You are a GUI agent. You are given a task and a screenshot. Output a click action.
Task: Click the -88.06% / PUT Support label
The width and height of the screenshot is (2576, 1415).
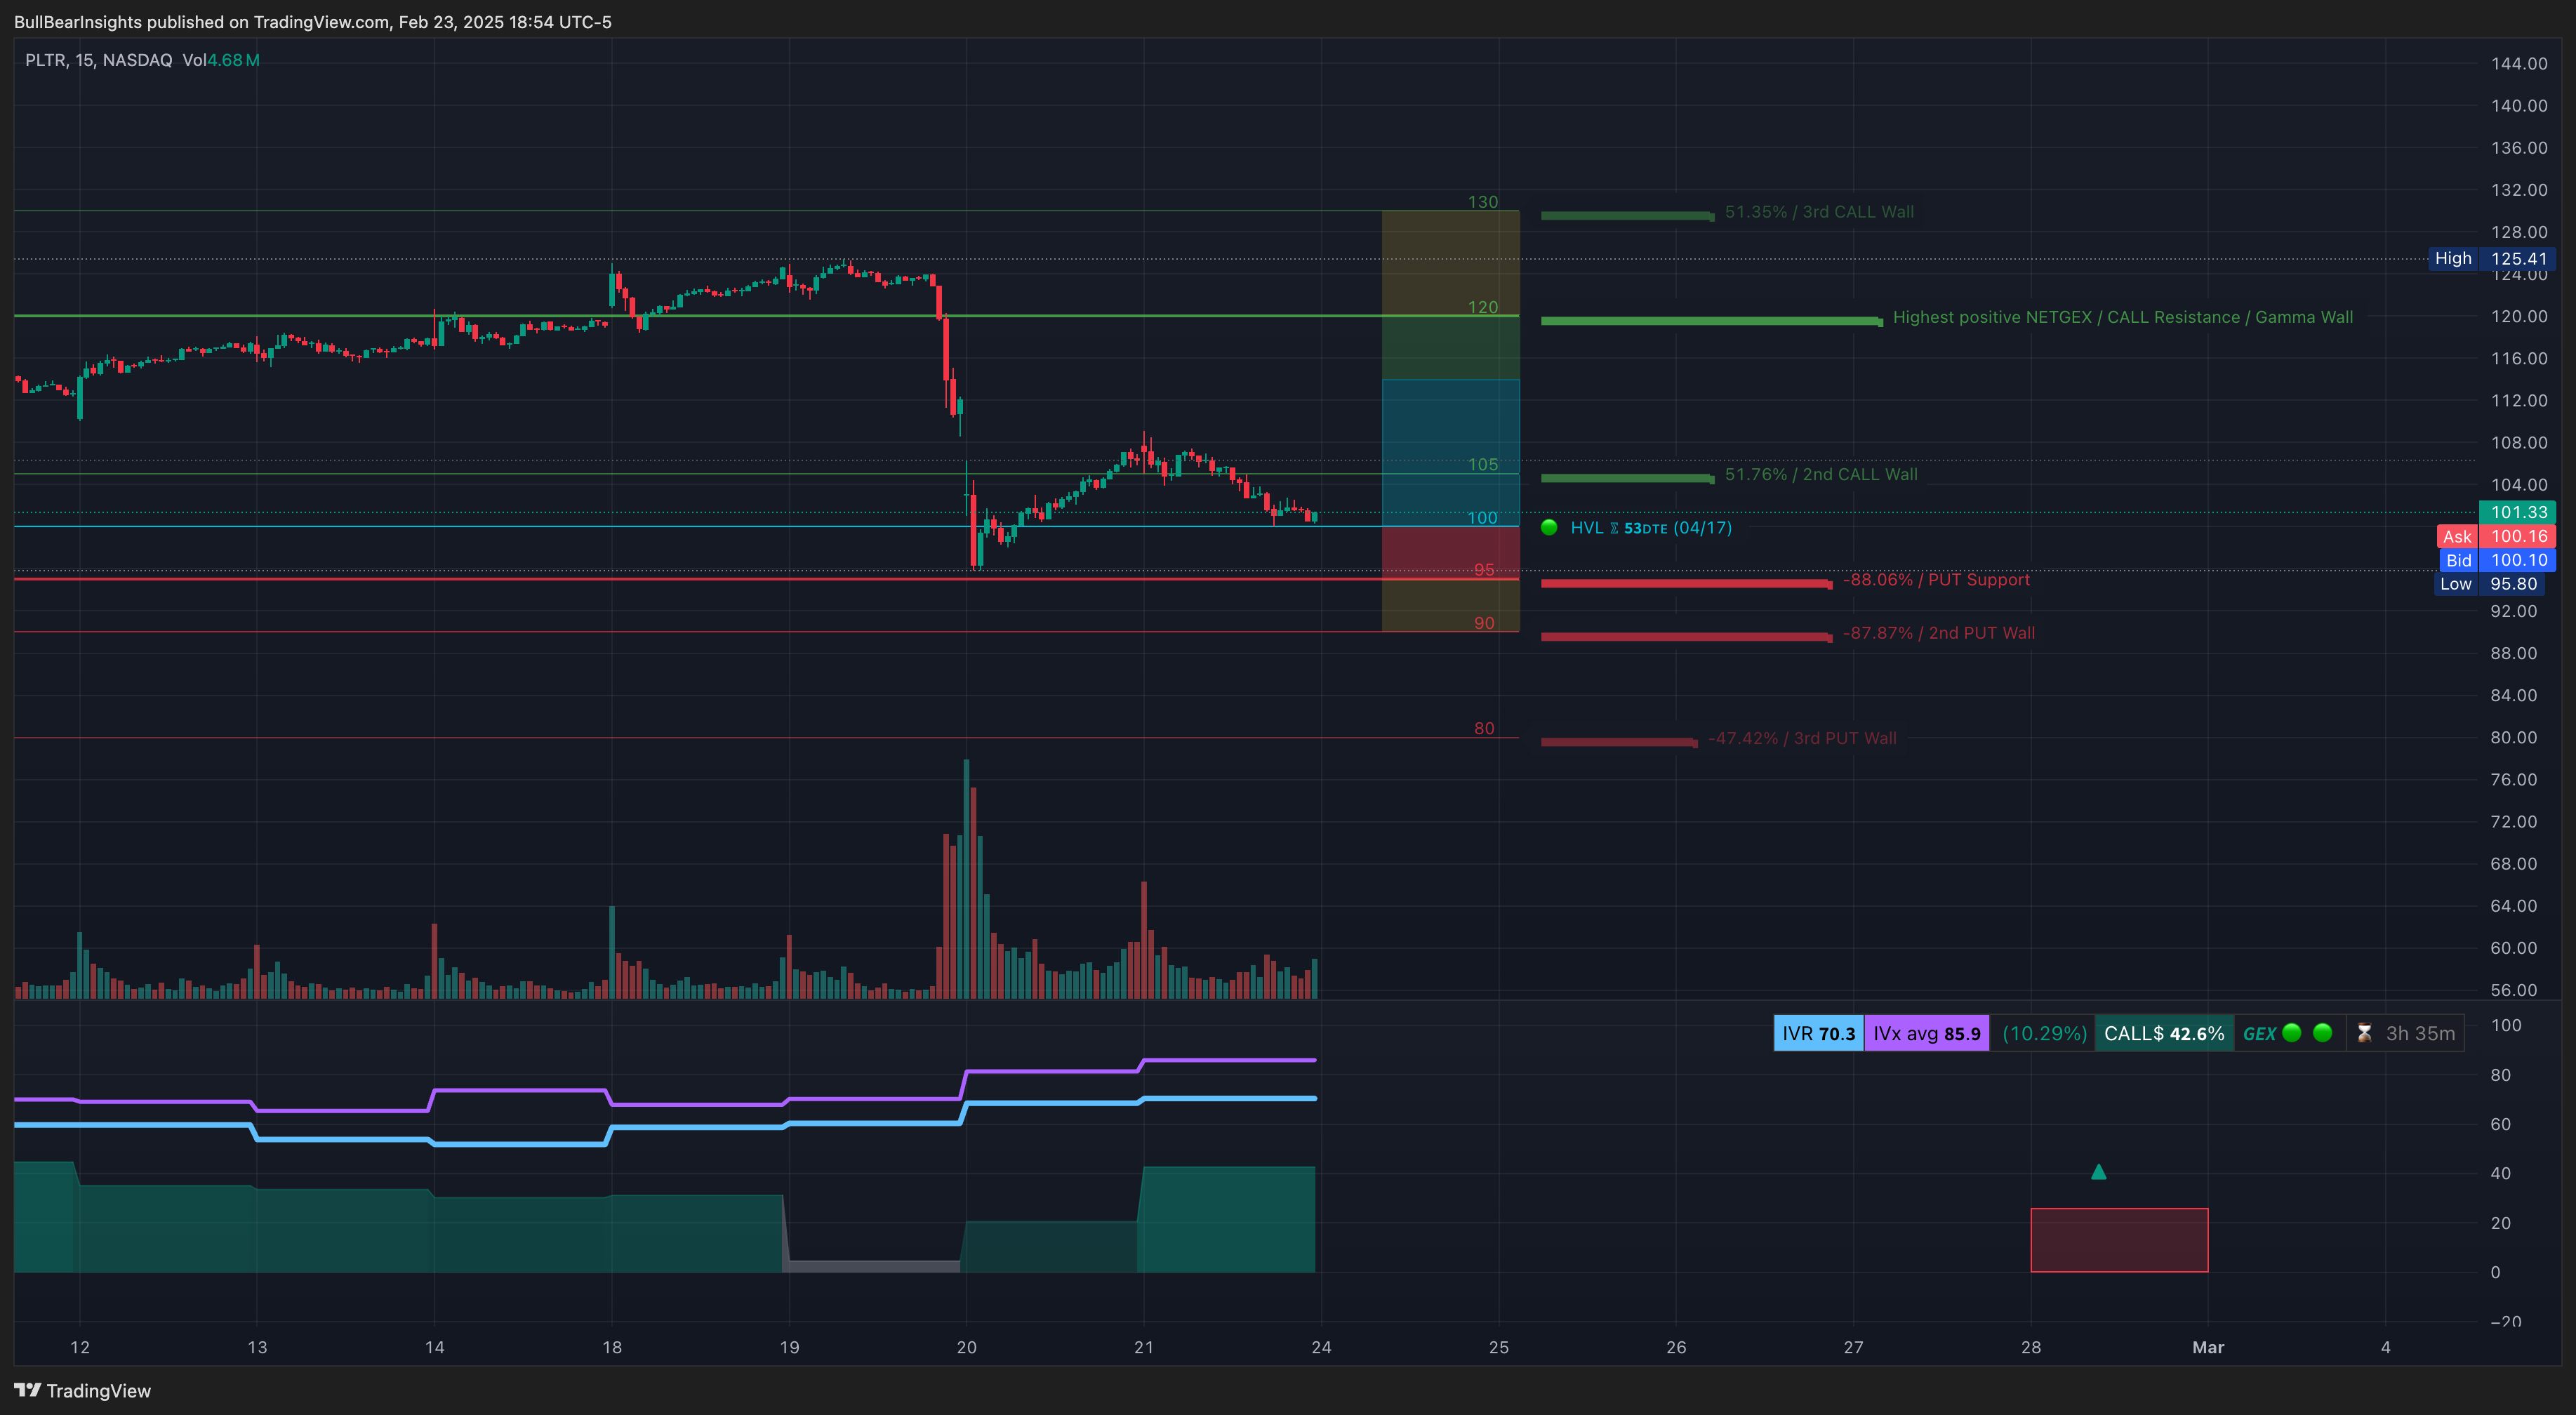1936,580
